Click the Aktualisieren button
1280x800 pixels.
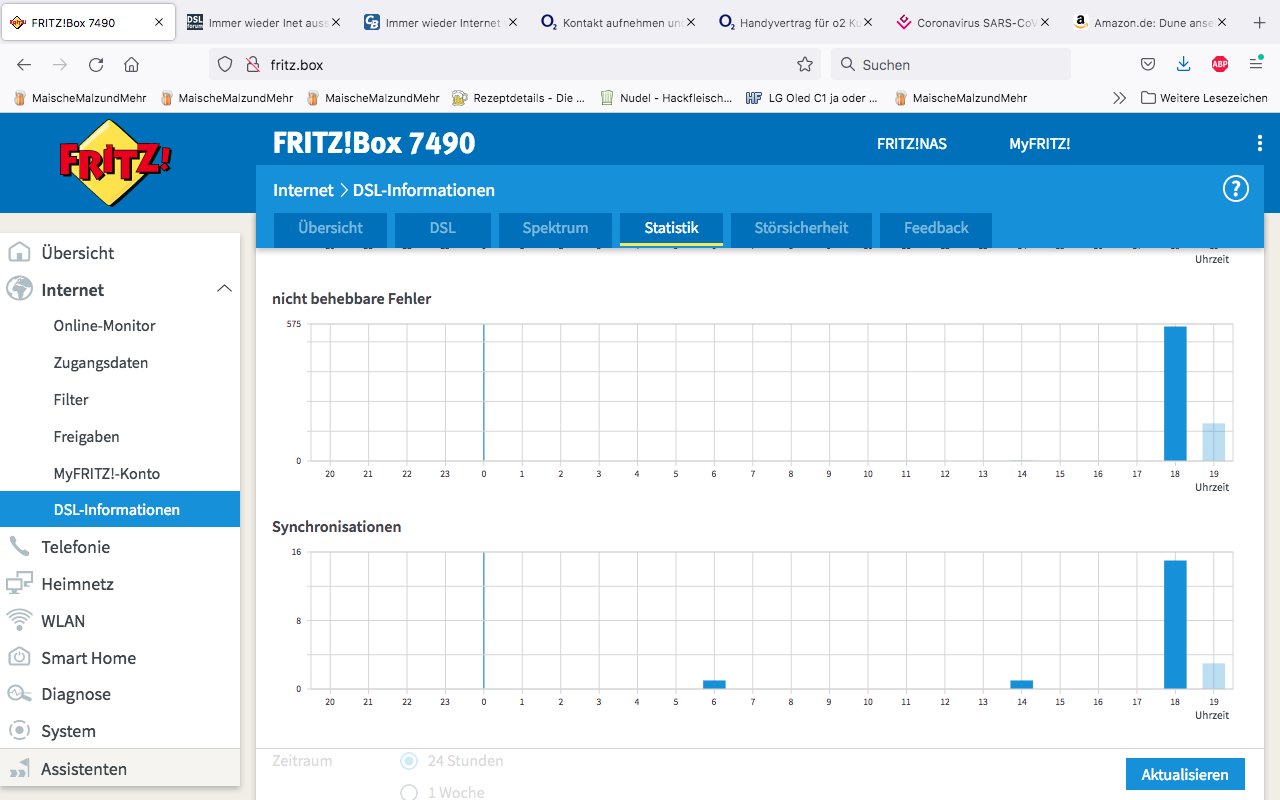click(x=1185, y=774)
